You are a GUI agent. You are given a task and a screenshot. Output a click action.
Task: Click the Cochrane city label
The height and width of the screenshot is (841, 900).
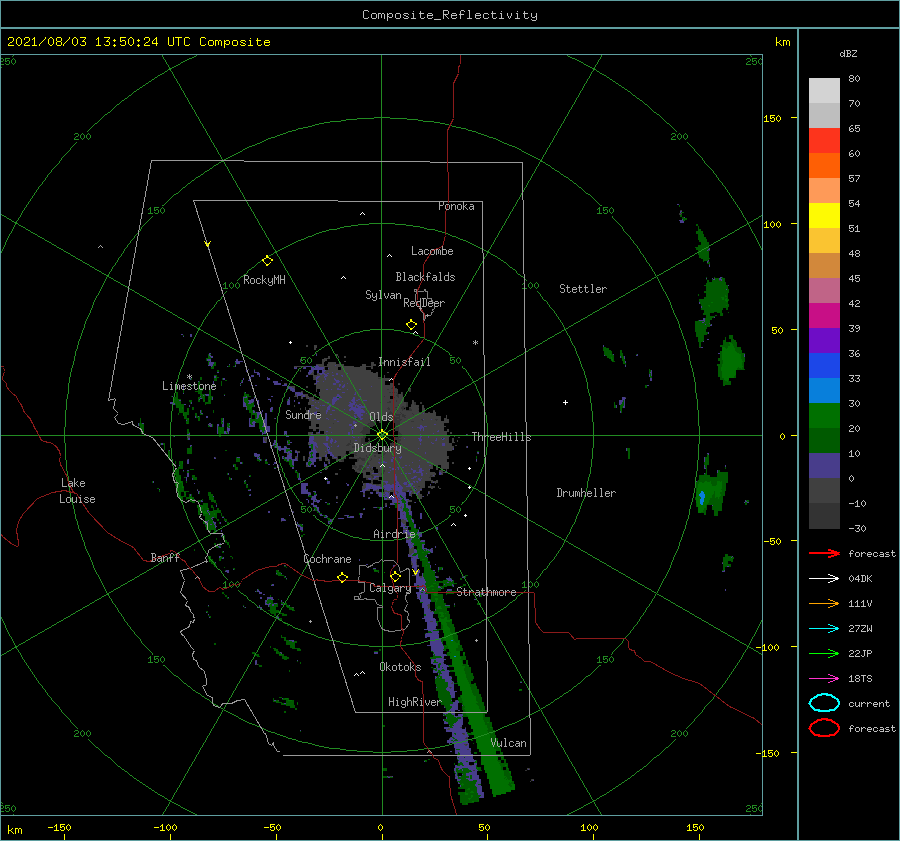(327, 559)
